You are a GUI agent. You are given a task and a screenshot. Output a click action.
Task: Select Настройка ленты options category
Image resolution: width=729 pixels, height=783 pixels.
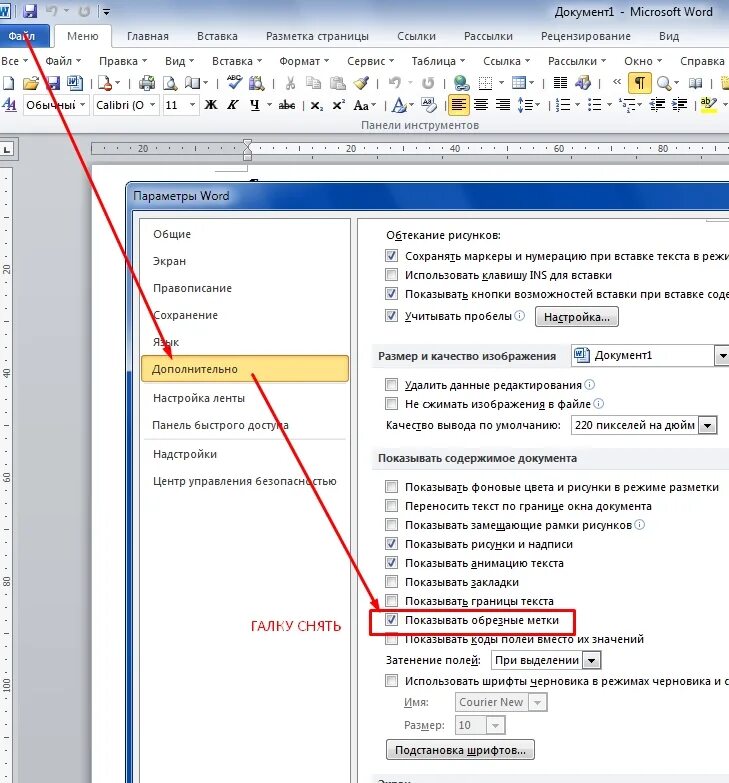(199, 398)
